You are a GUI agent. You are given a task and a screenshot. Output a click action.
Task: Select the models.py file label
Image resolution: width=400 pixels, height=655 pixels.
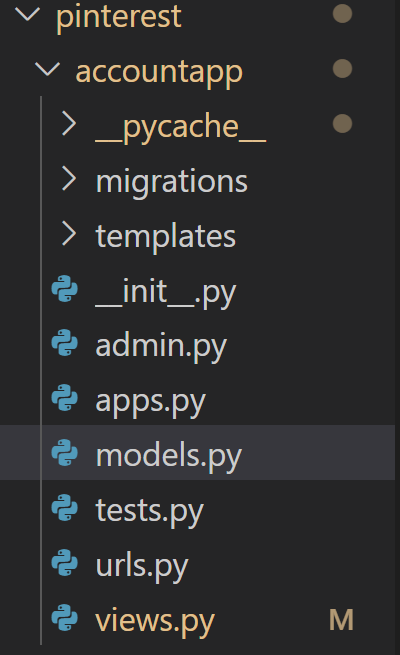169,456
